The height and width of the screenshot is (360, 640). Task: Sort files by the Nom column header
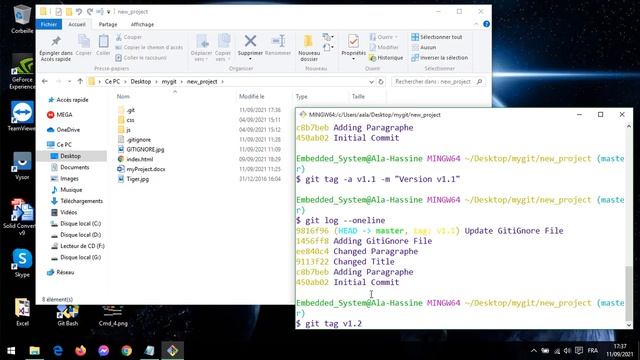click(123, 97)
